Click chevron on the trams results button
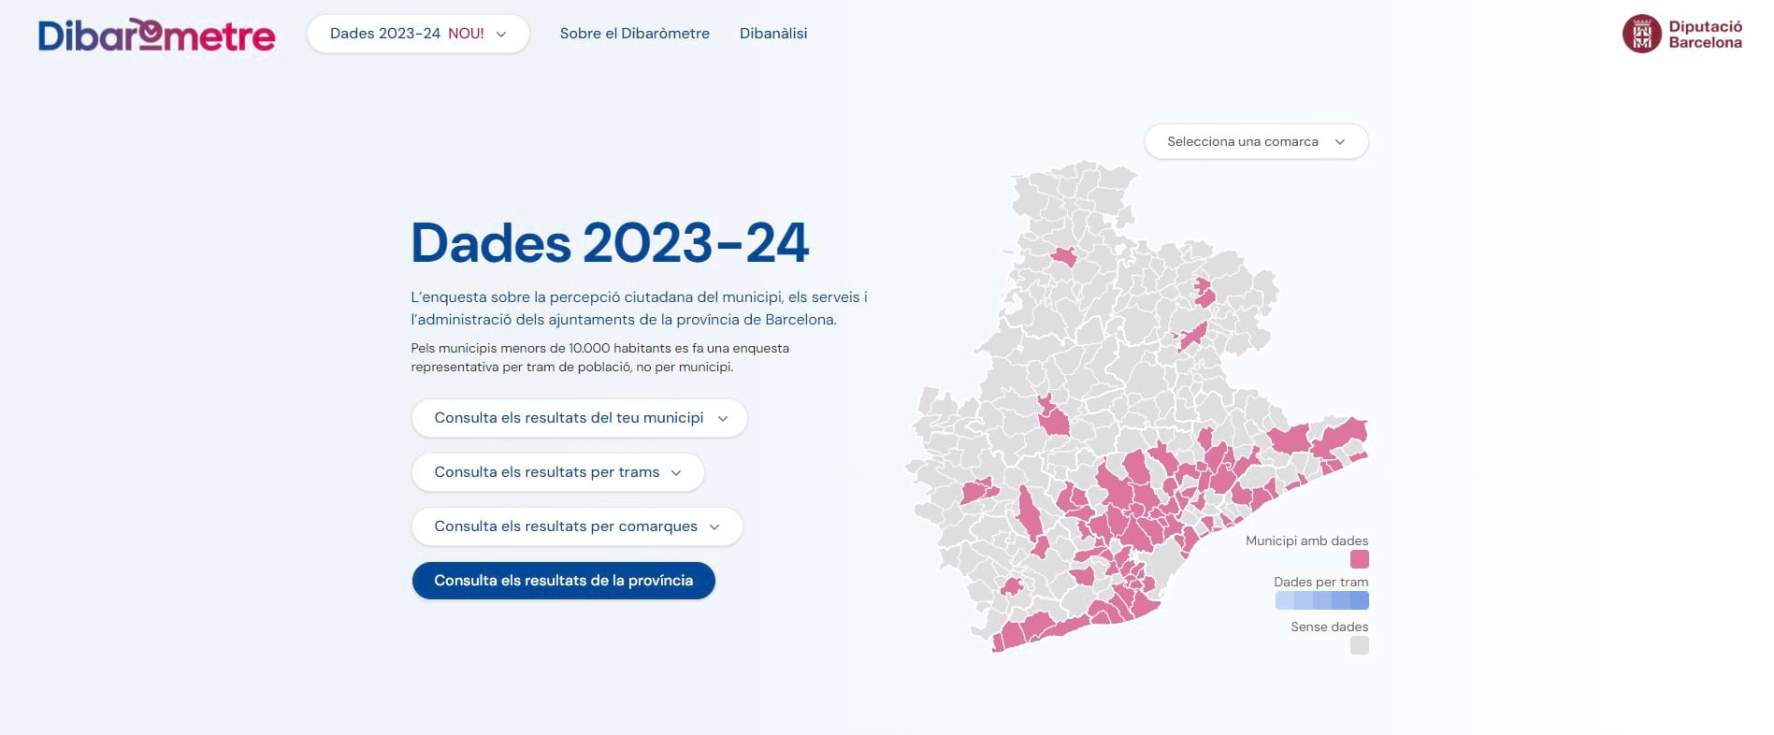The image size is (1774, 735). [x=676, y=473]
